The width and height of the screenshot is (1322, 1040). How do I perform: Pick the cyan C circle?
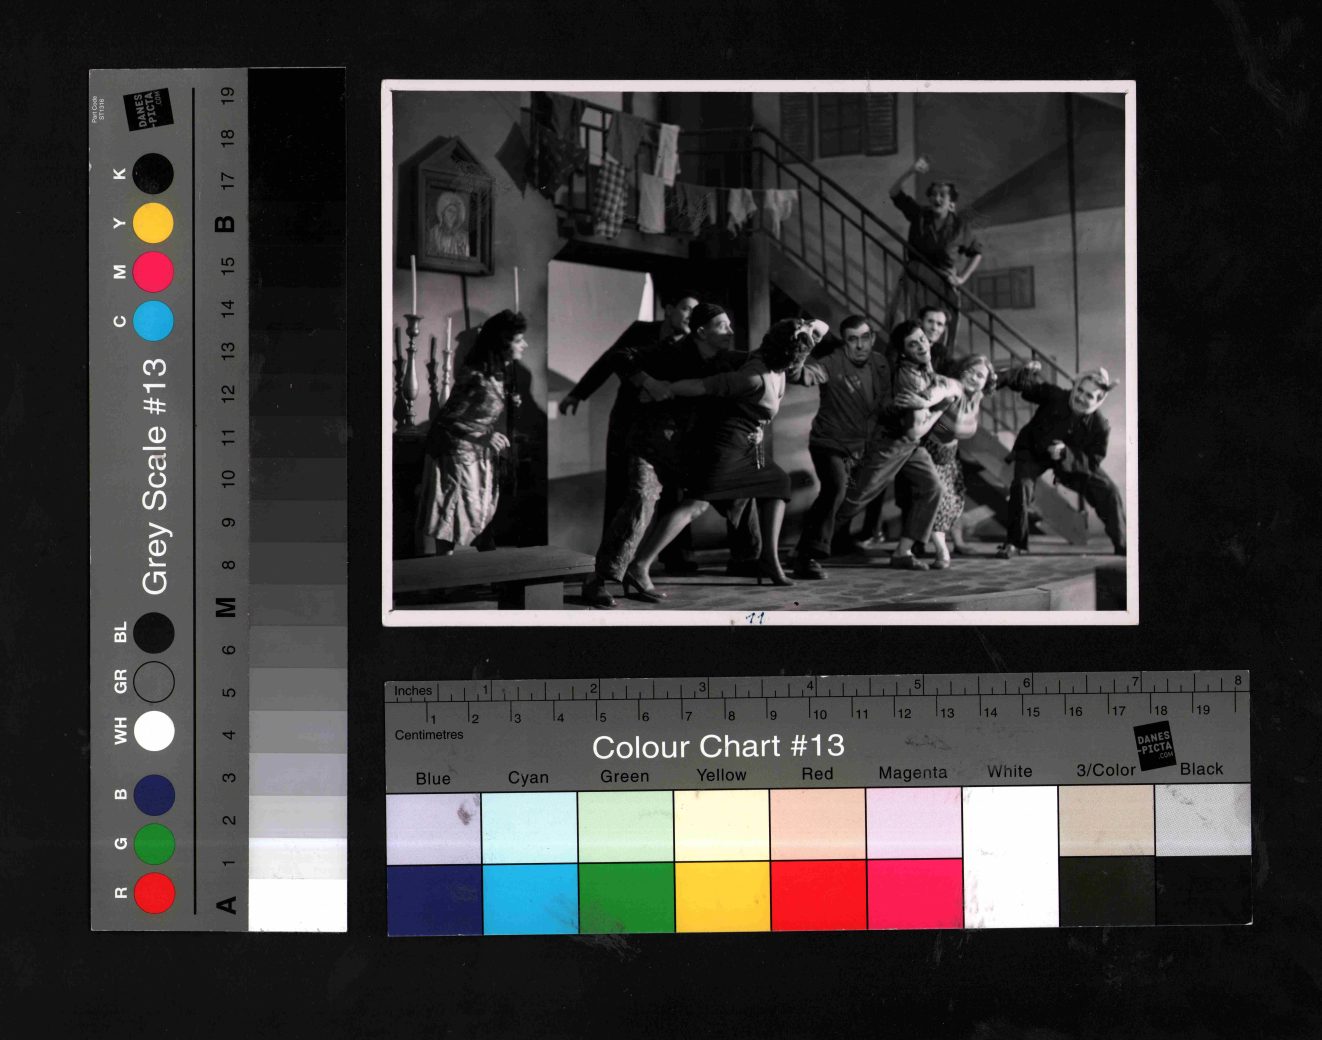[x=153, y=321]
